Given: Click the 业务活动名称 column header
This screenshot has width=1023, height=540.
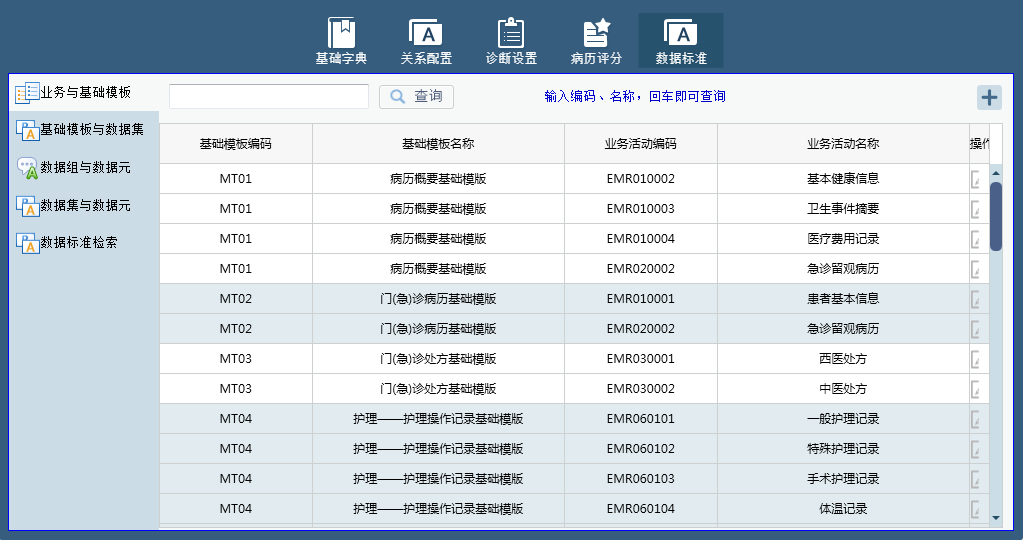Looking at the screenshot, I should (x=843, y=143).
